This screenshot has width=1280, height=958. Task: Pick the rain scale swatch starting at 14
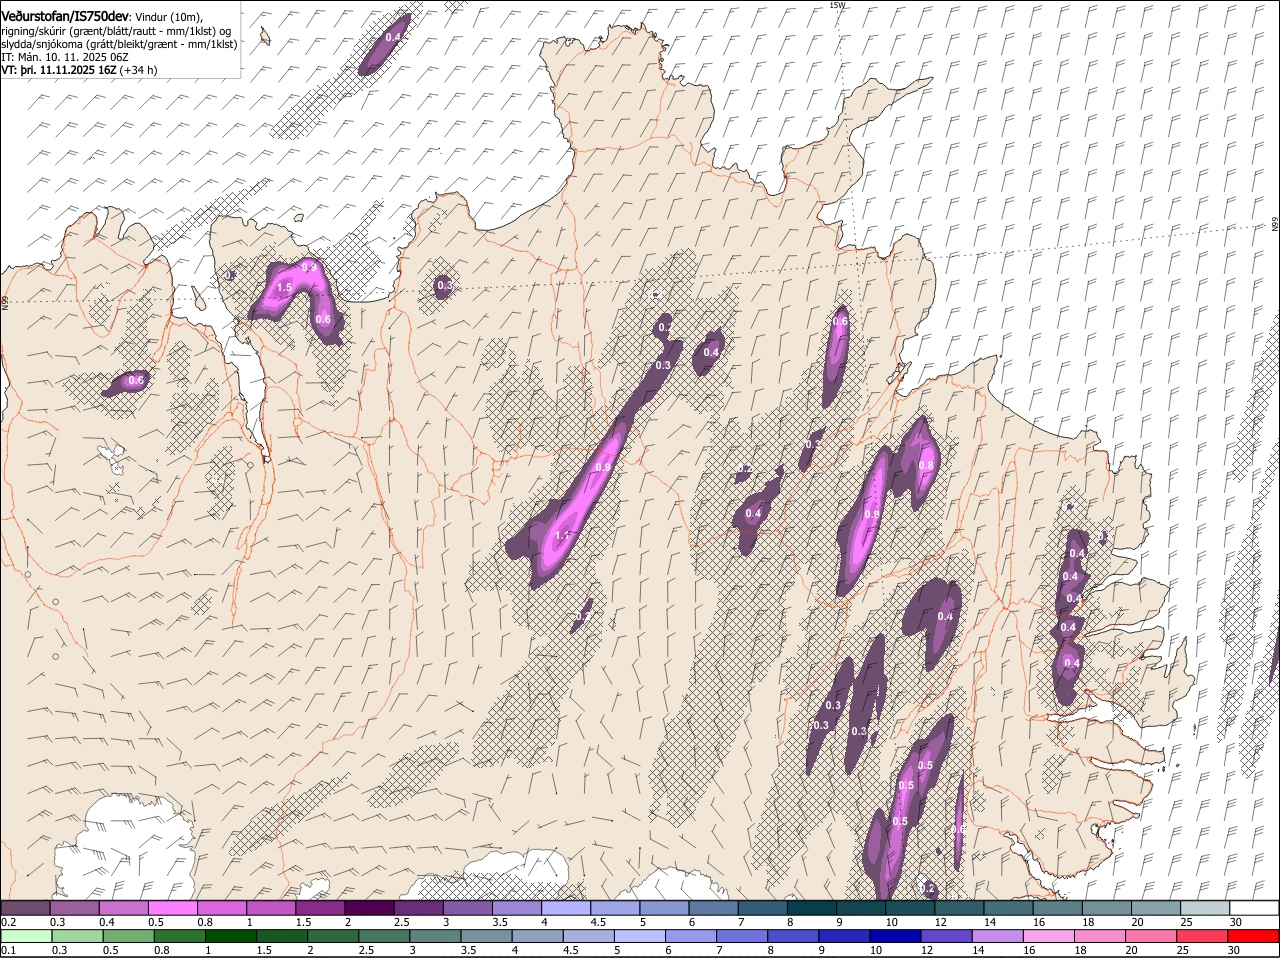click(997, 936)
